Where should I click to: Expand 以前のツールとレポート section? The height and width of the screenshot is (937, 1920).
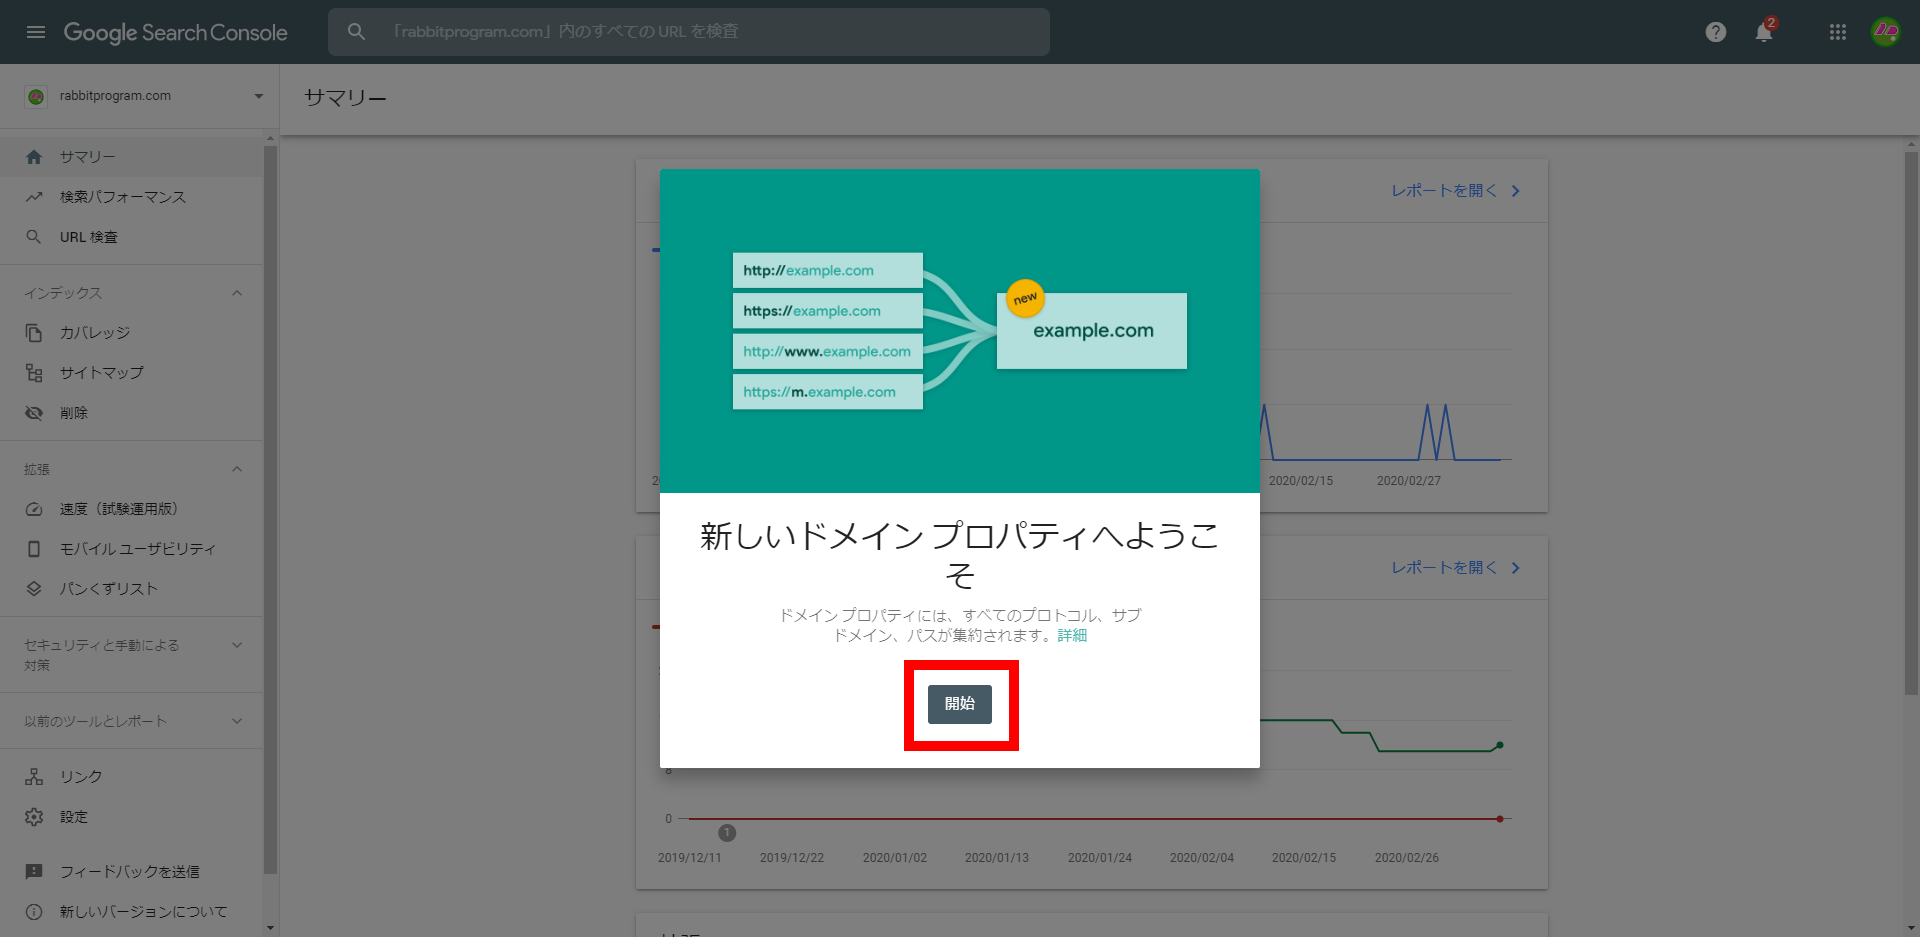coord(237,721)
